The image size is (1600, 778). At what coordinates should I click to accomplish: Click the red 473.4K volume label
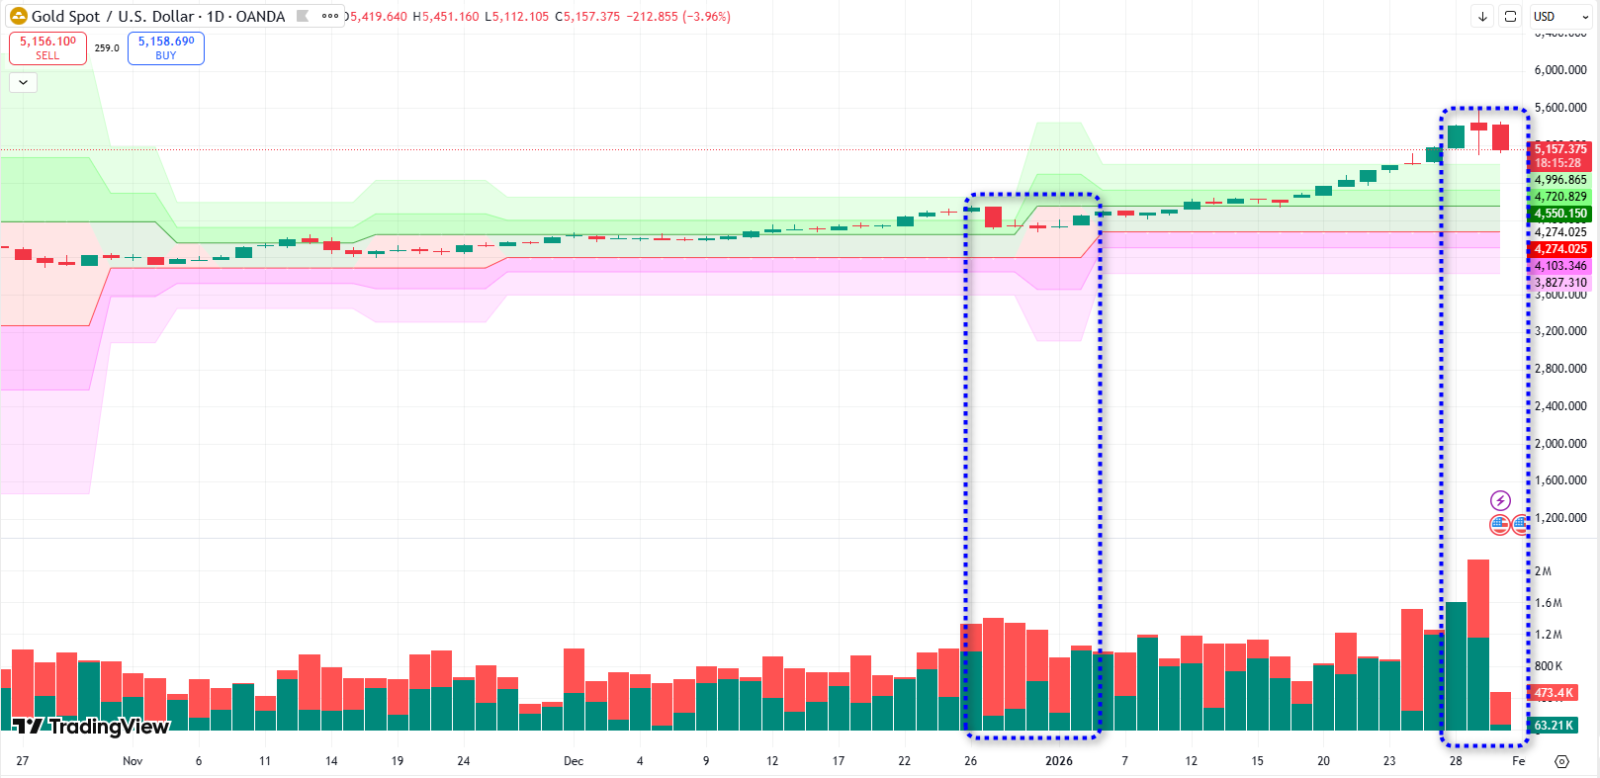[x=1553, y=692]
